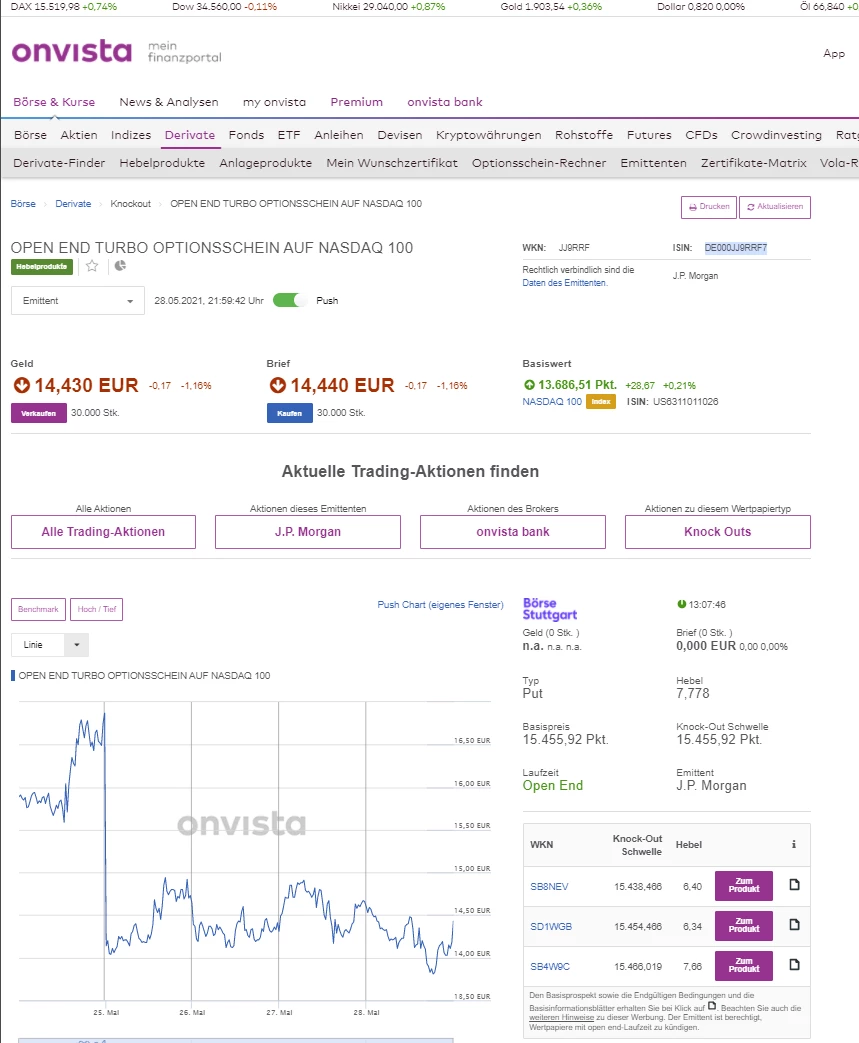Show onvista bank broker actions button
This screenshot has width=859, height=1043.
click(512, 531)
